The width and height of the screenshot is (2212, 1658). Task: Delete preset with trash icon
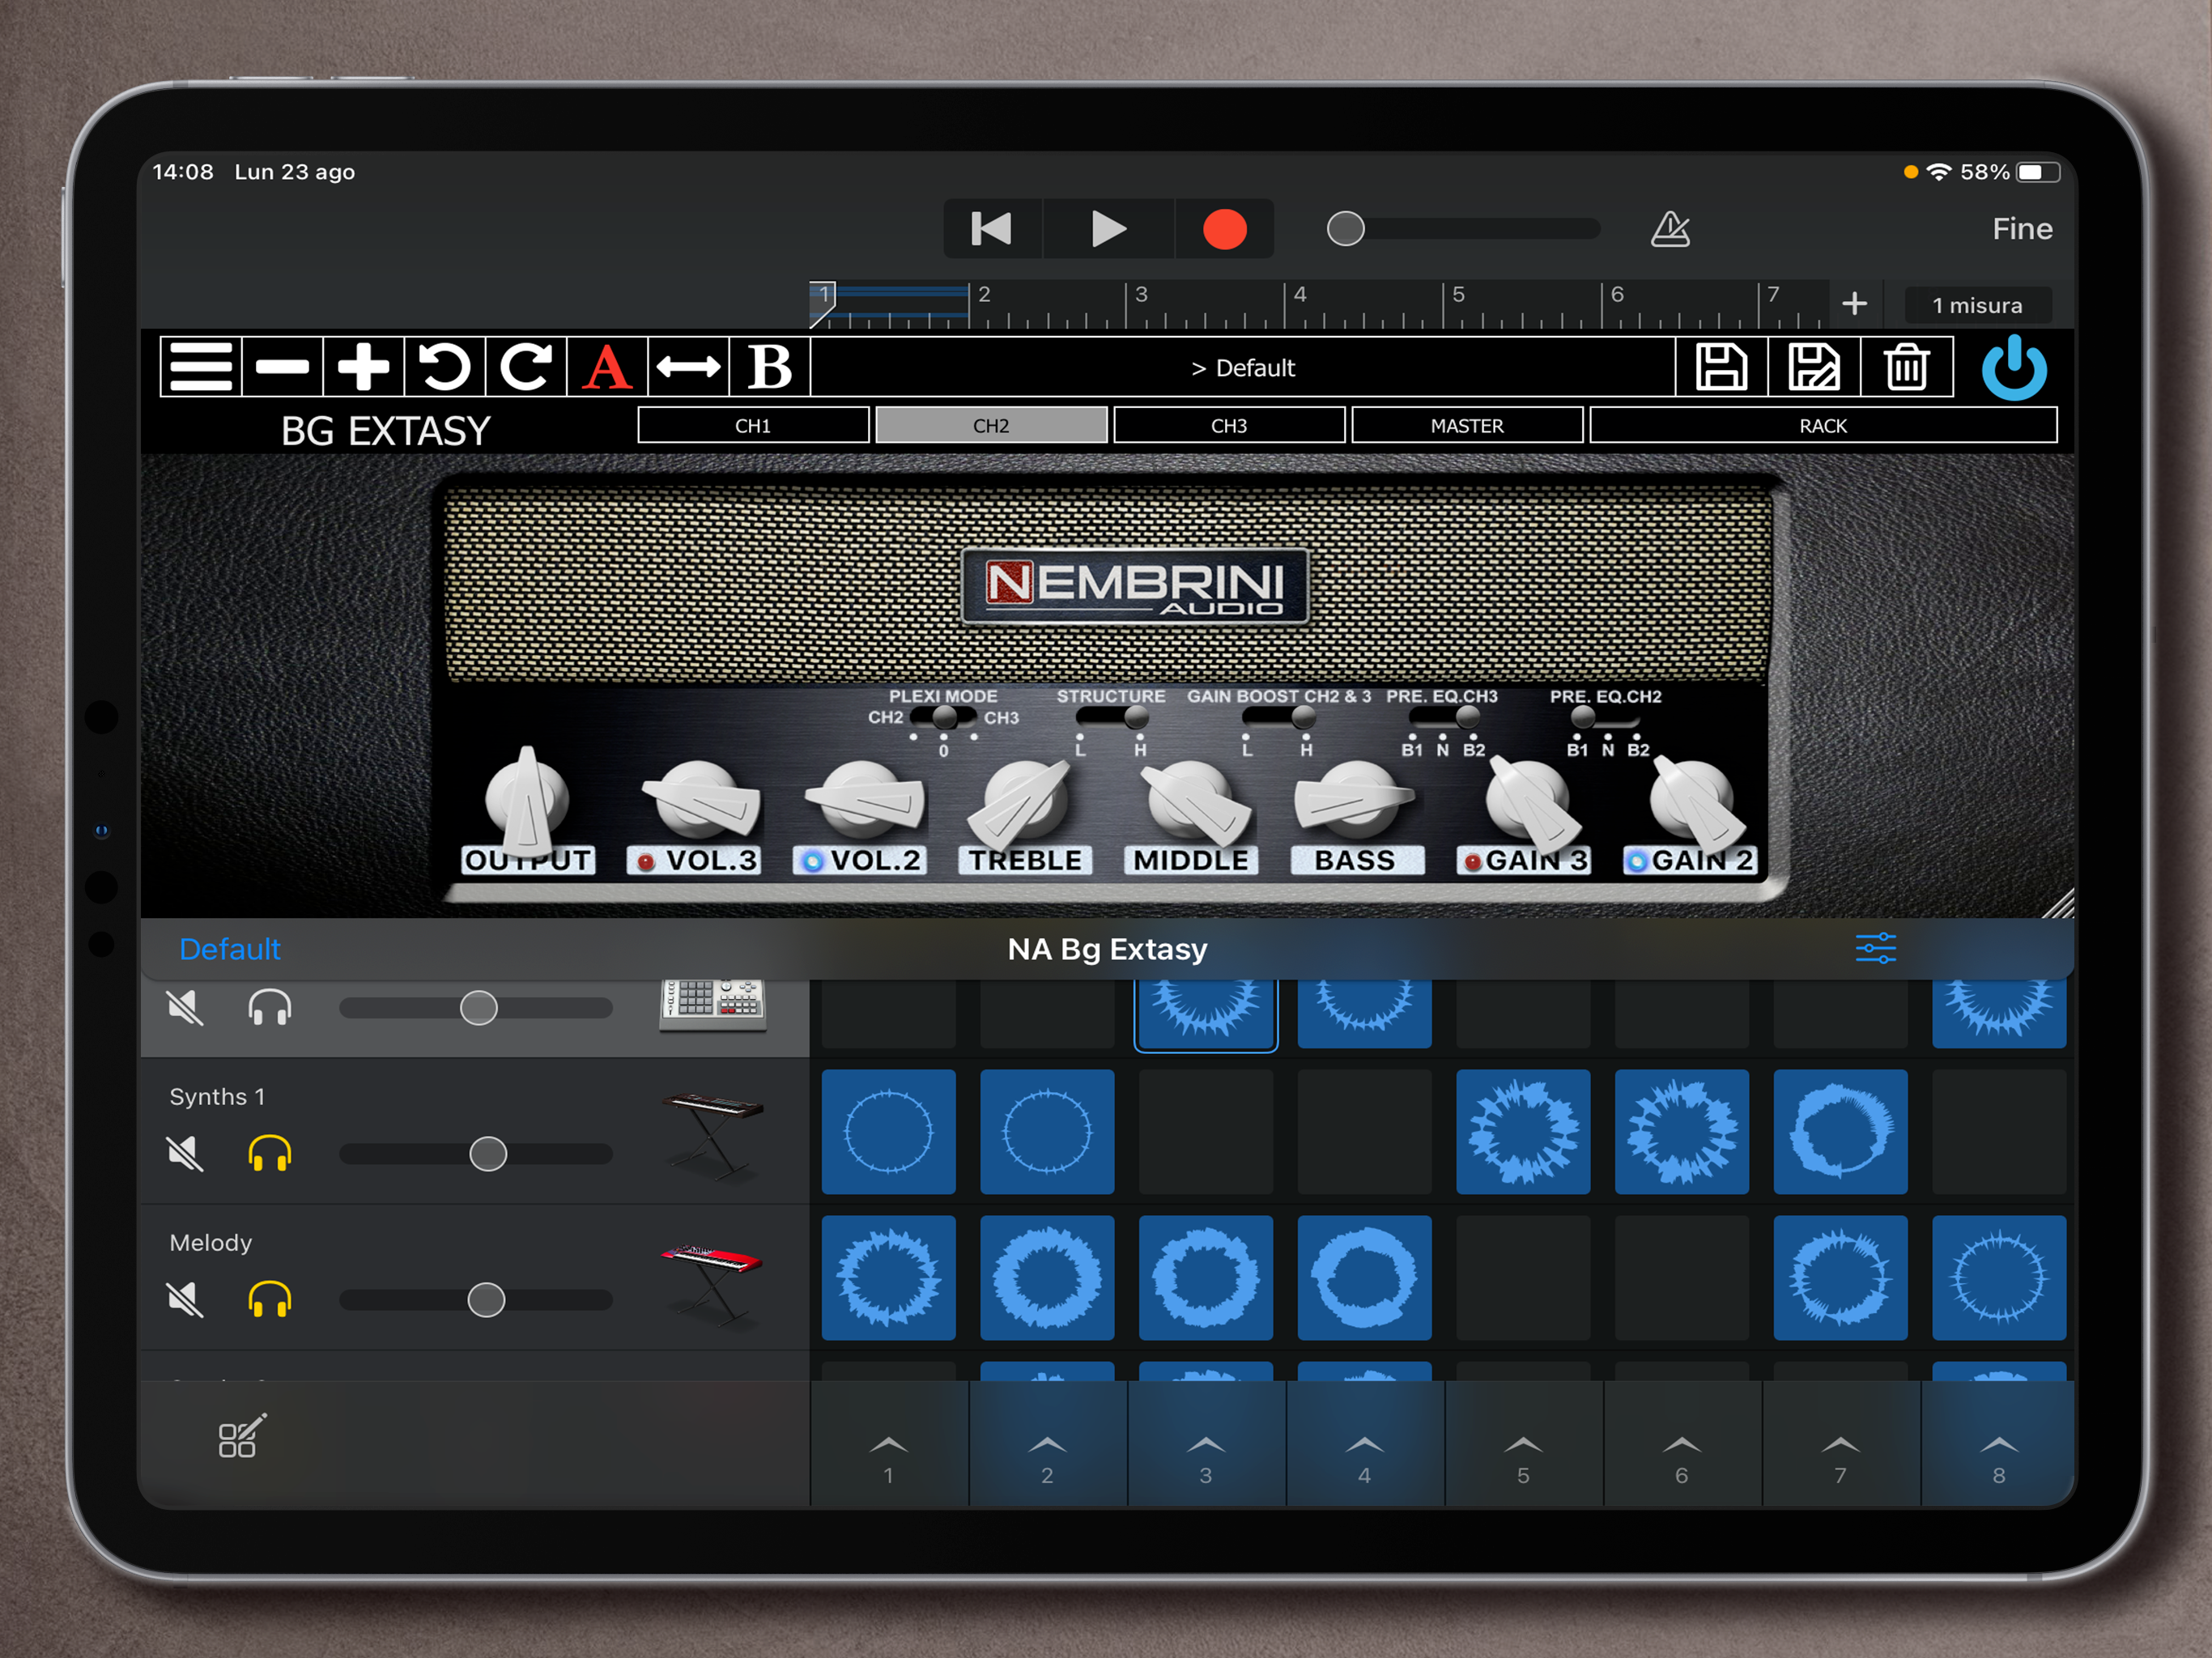click(1906, 367)
